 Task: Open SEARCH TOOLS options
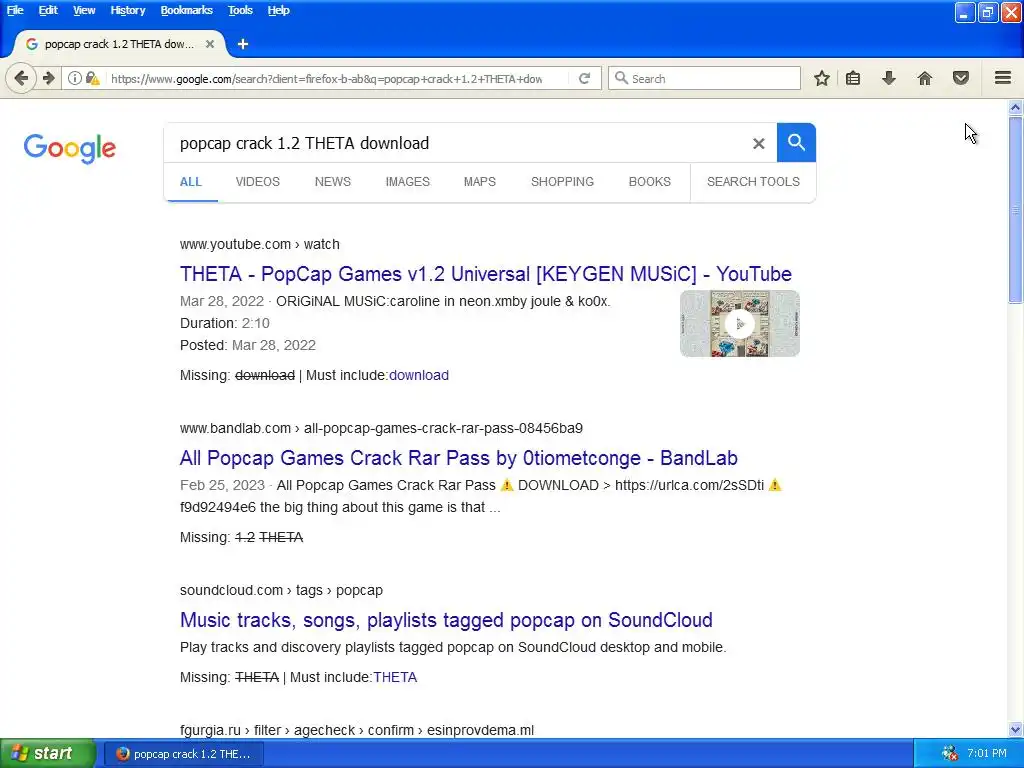[x=753, y=182]
